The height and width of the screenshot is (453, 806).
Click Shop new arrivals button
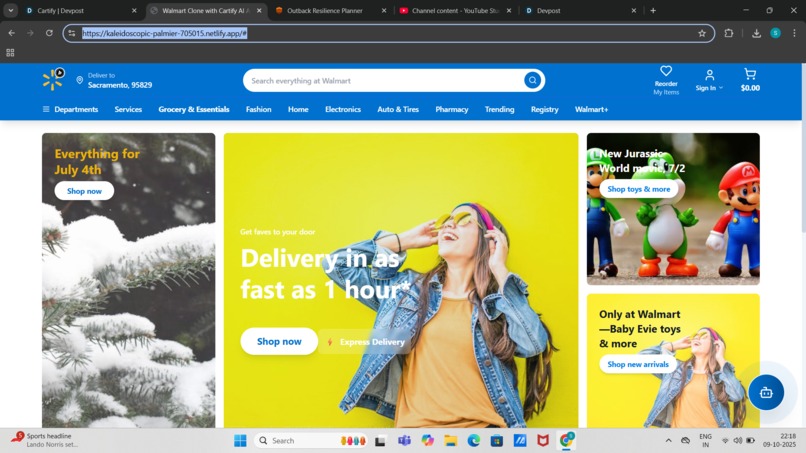pyautogui.click(x=638, y=364)
